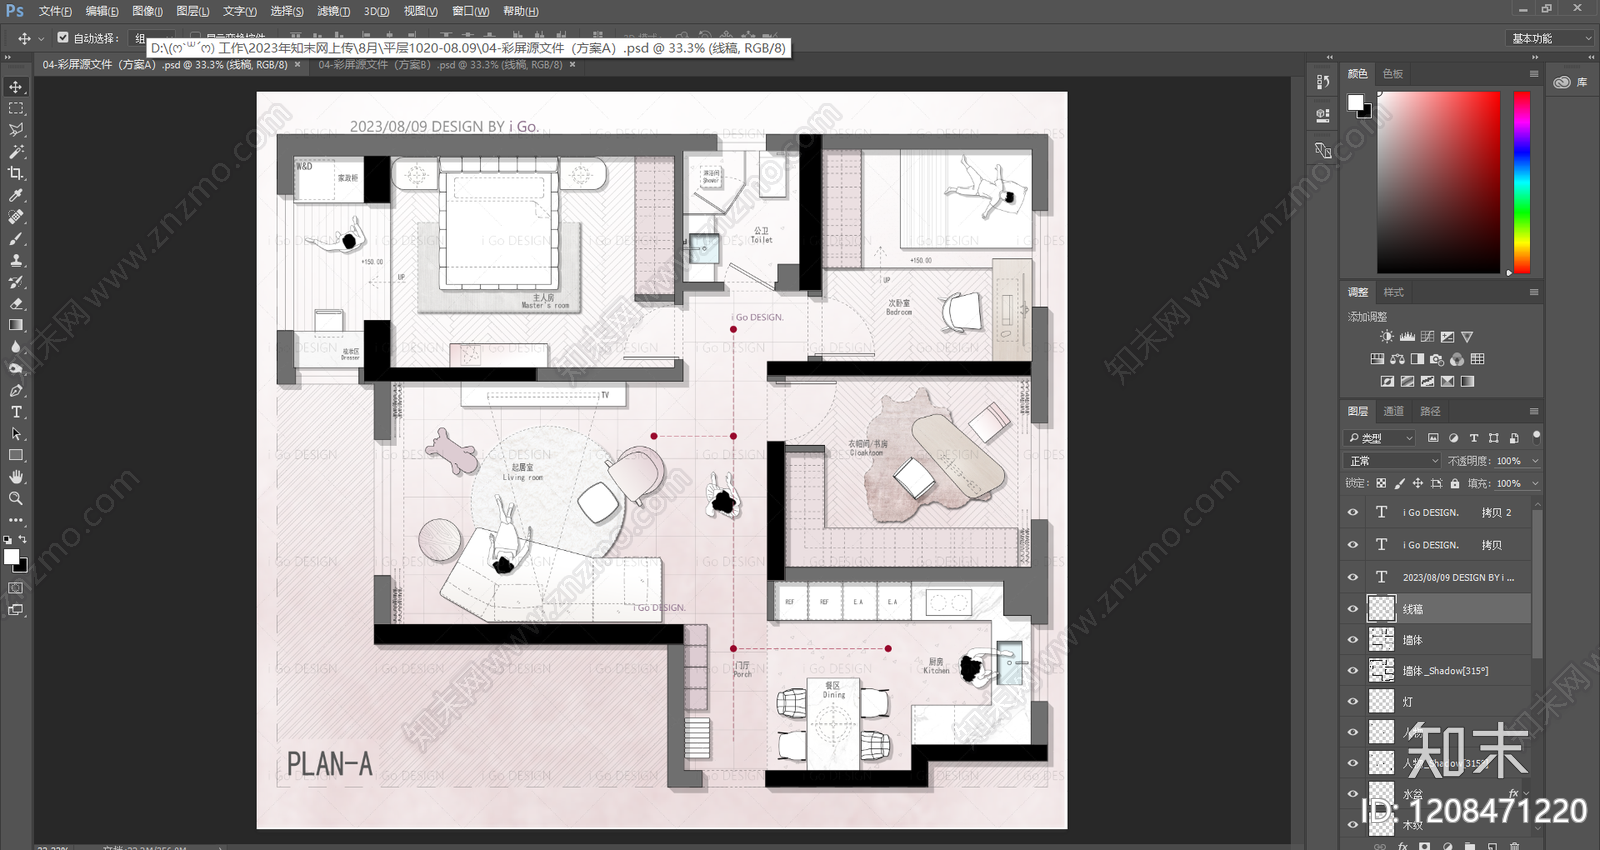Open the 基本功能 workspace dropdown
The image size is (1600, 850).
click(1549, 38)
